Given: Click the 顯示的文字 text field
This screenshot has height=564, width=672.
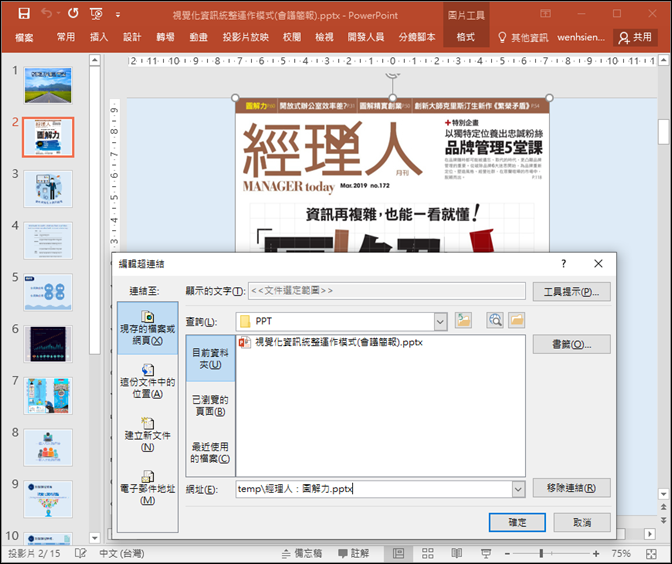Looking at the screenshot, I should (387, 291).
